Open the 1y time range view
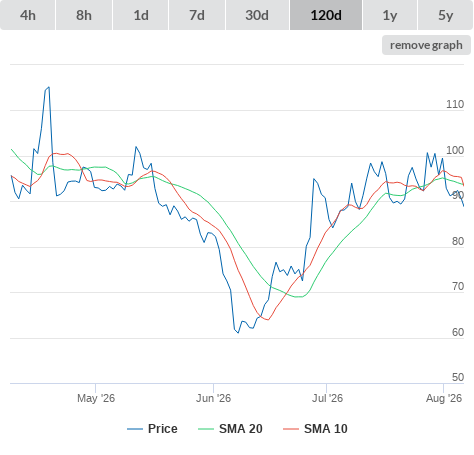474x455 pixels. (390, 15)
